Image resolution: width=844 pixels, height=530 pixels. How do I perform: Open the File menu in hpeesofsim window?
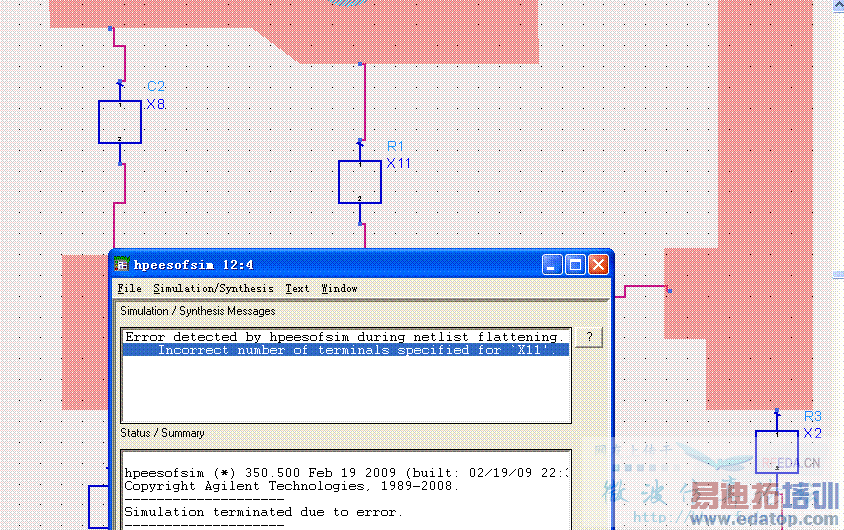[x=129, y=288]
